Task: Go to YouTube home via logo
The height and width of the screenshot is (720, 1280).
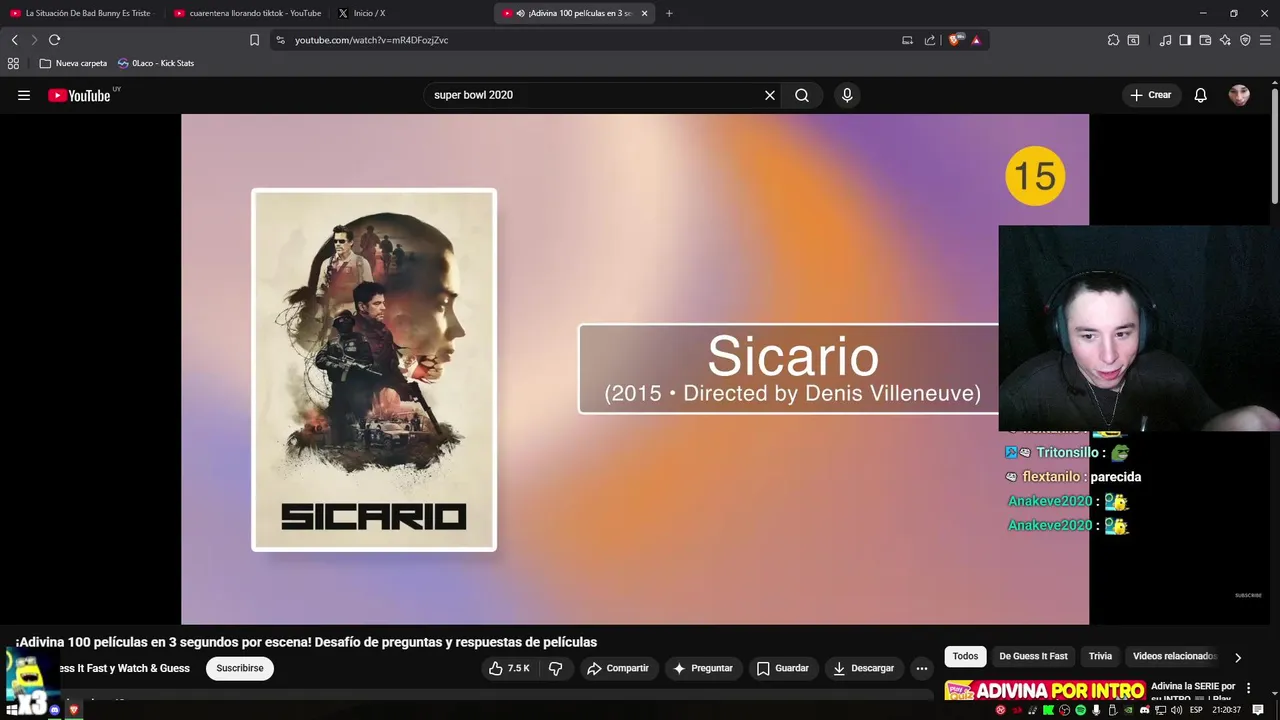Action: [79, 95]
